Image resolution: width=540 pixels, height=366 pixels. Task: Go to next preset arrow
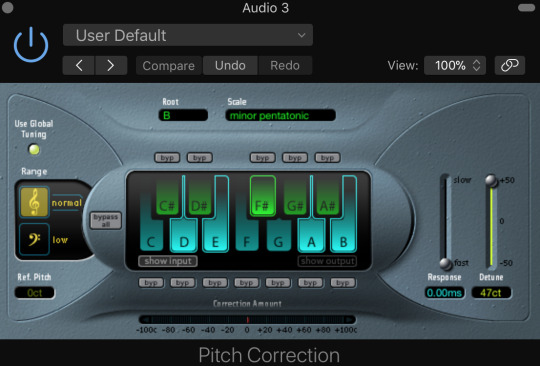click(x=111, y=65)
